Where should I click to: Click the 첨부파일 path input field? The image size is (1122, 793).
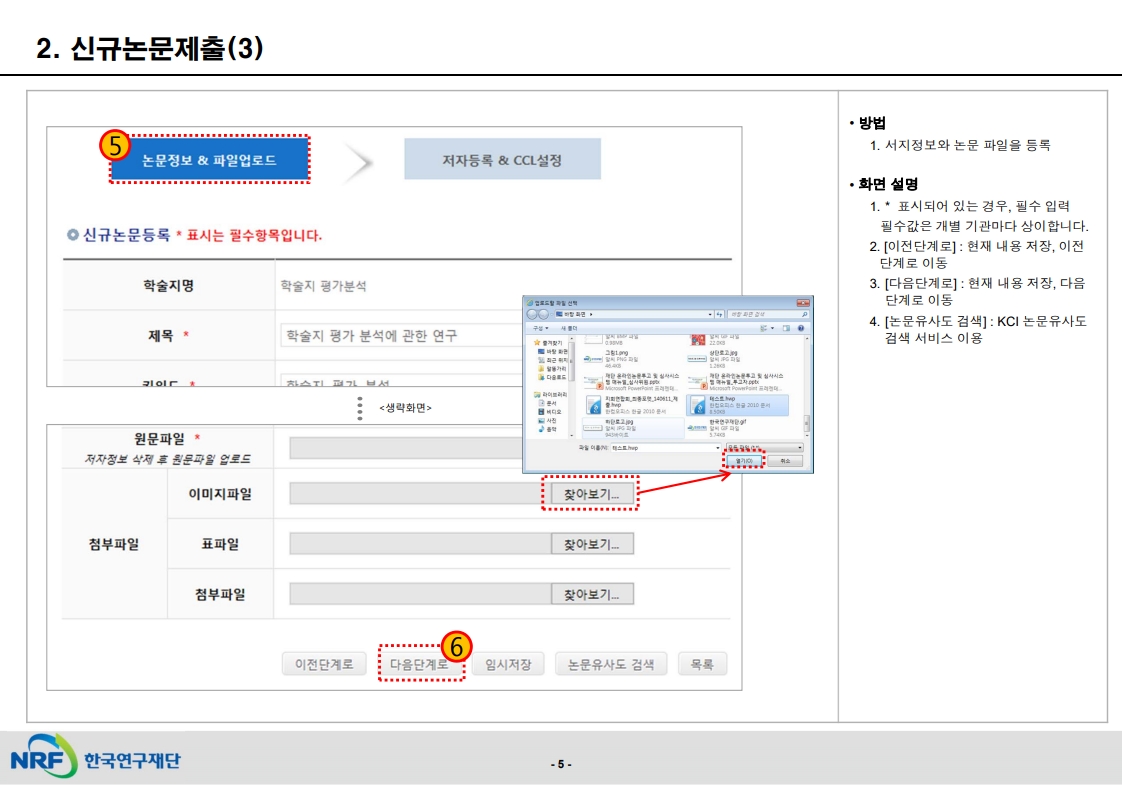pyautogui.click(x=420, y=594)
